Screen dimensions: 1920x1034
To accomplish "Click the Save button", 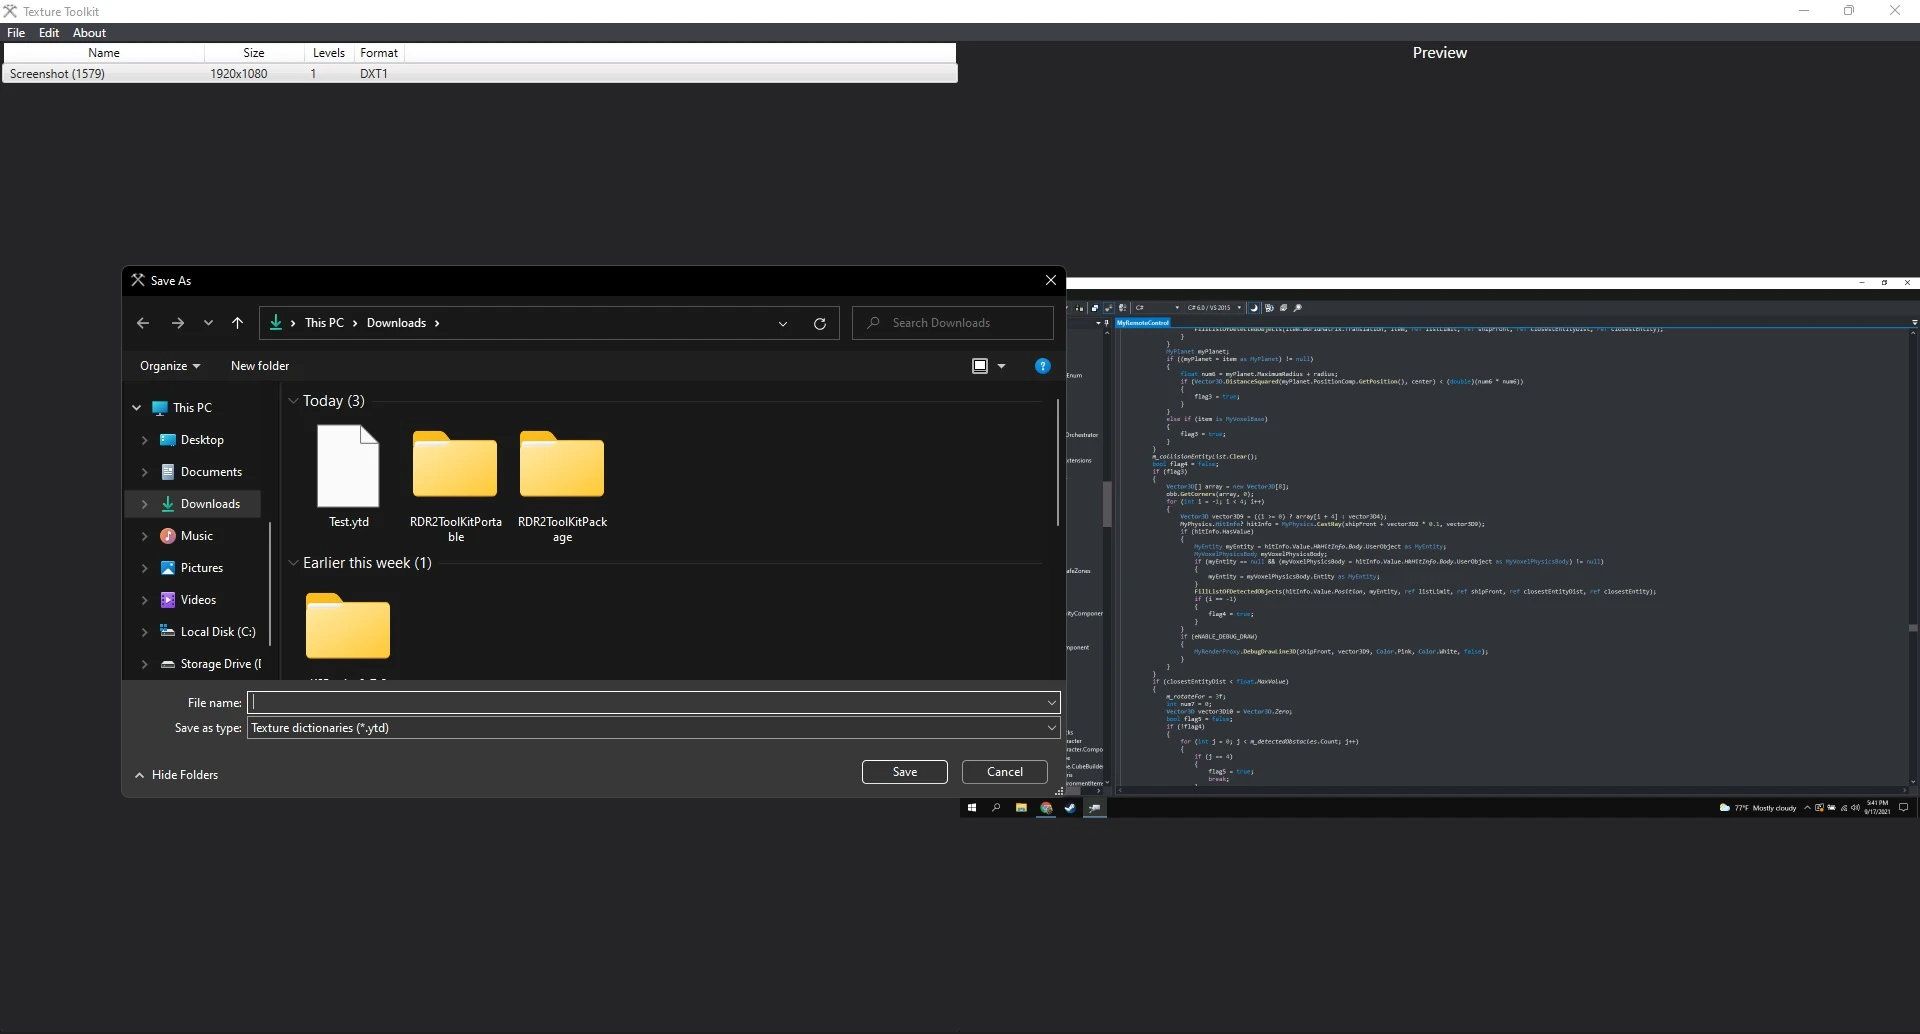I will coord(904,772).
